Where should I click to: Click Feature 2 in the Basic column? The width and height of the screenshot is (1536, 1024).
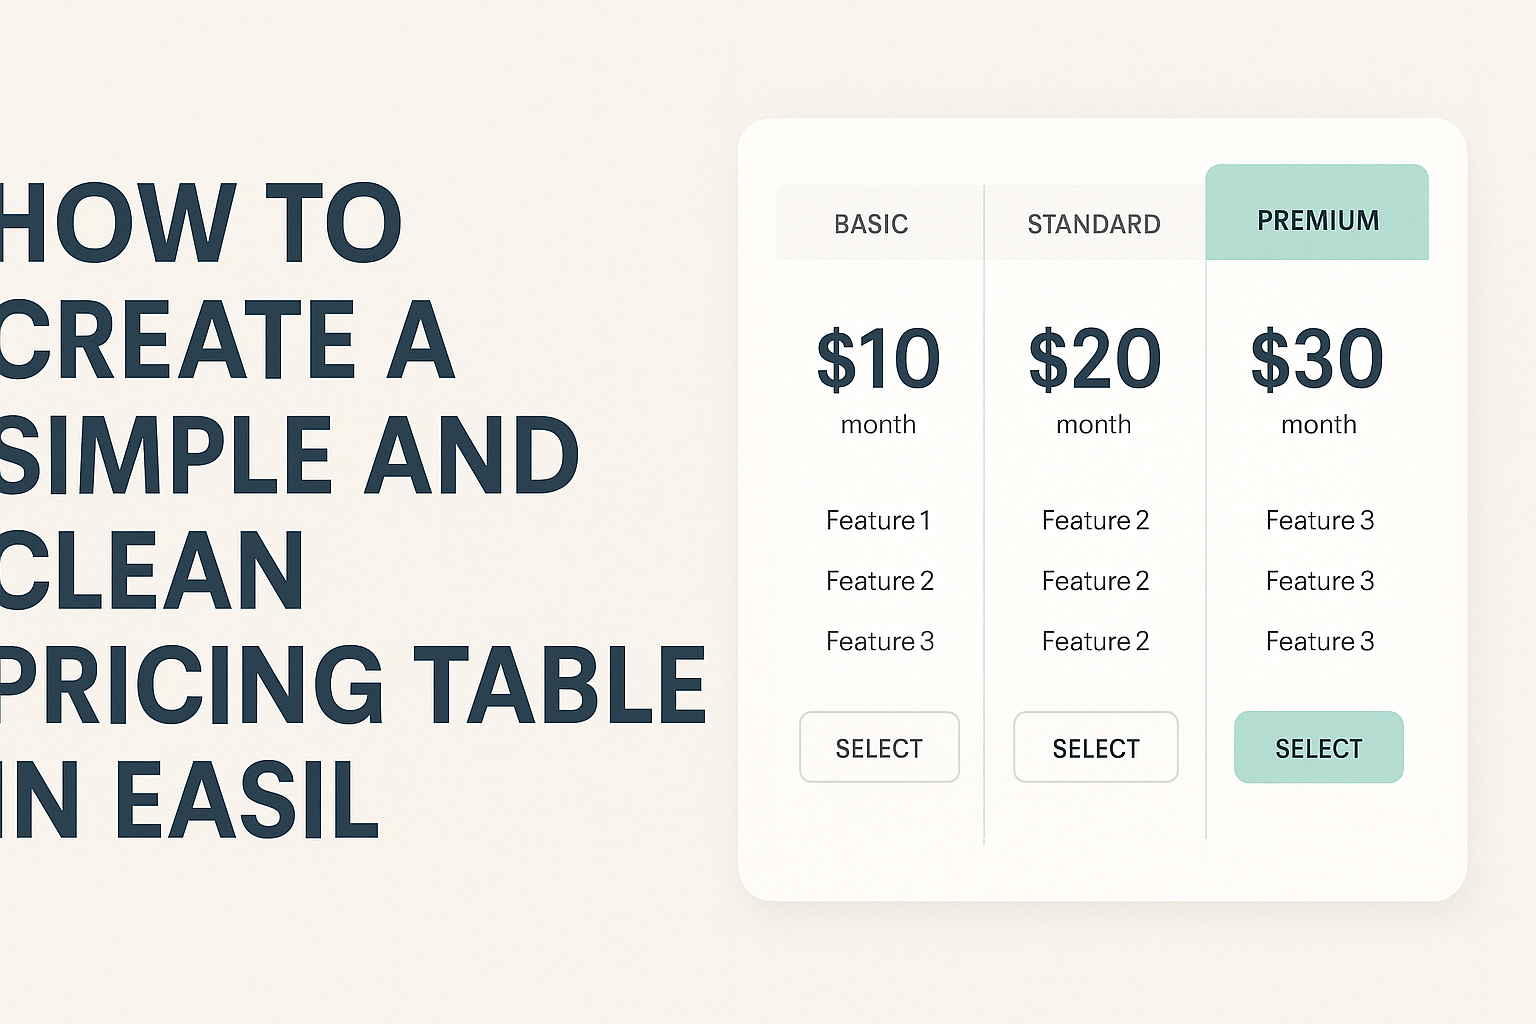click(x=879, y=581)
